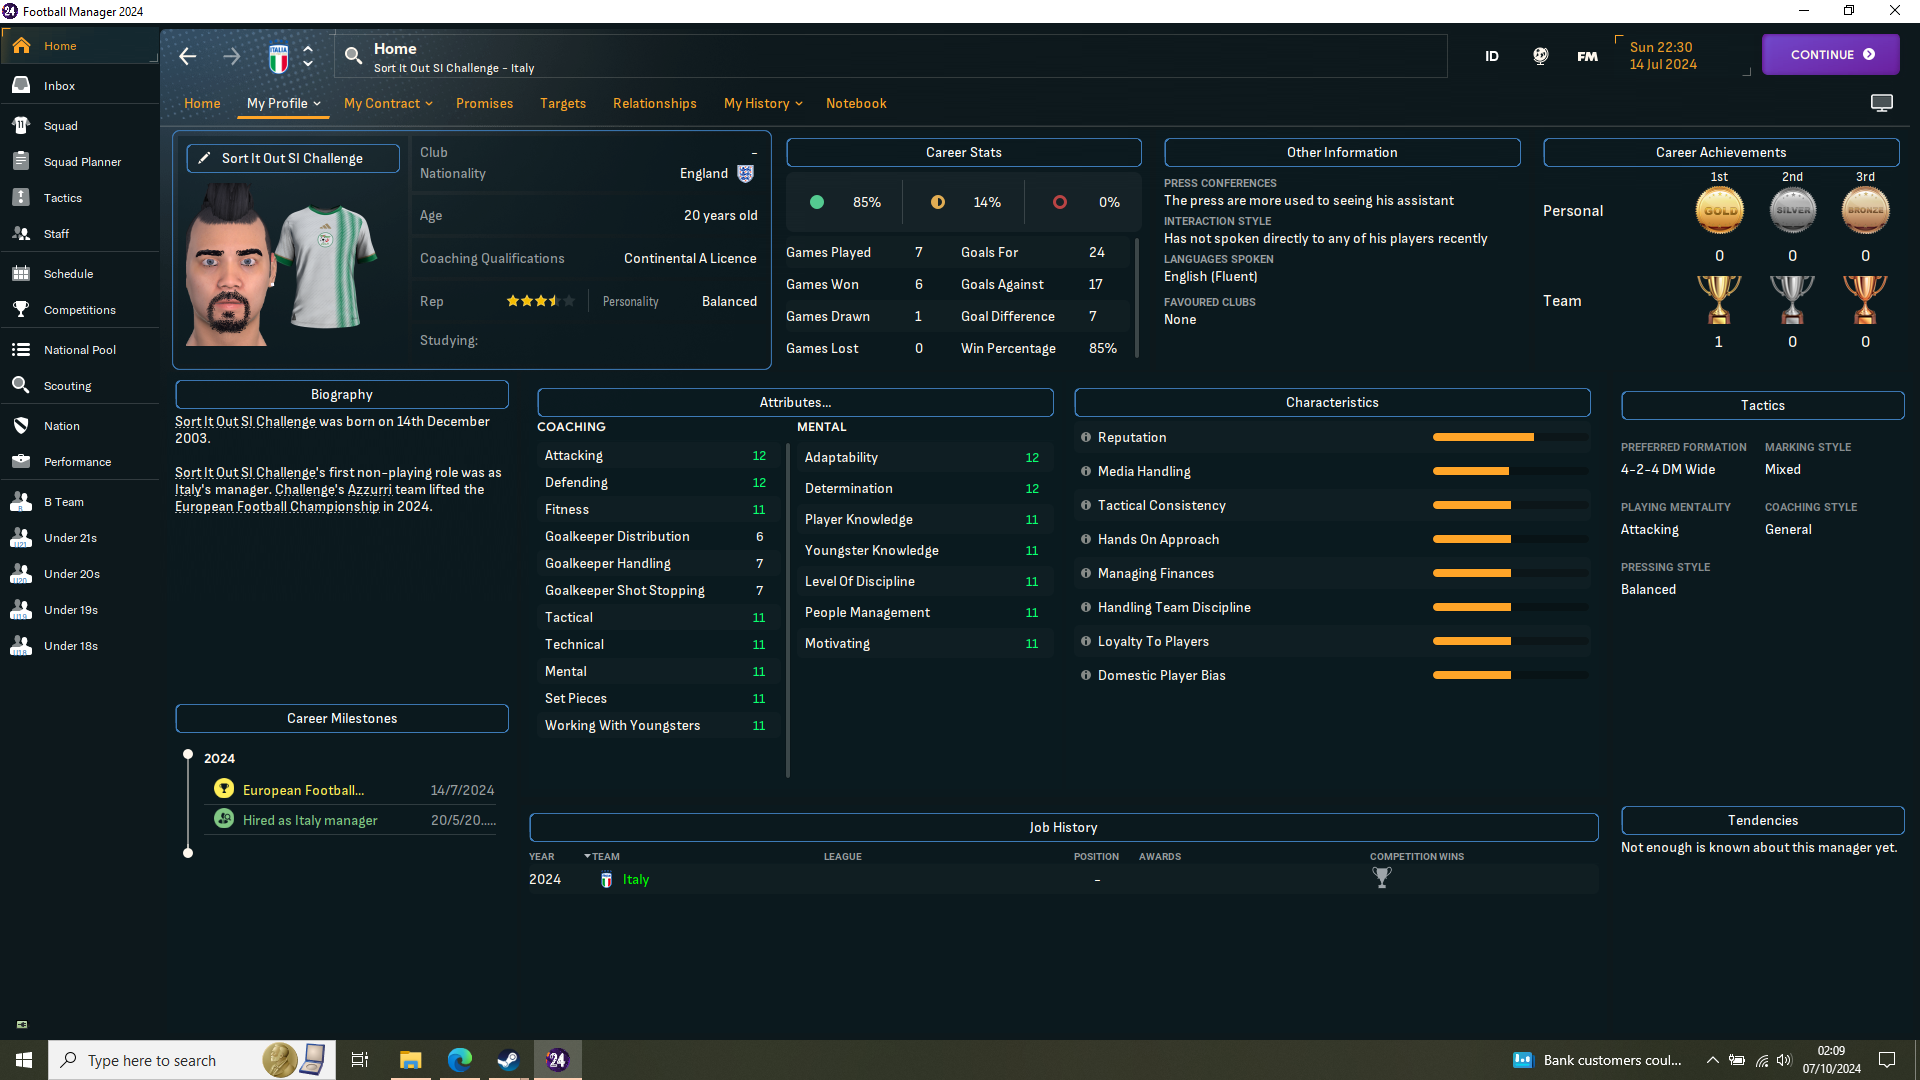1920x1080 pixels.
Task: Open the Home tab
Action: click(202, 103)
